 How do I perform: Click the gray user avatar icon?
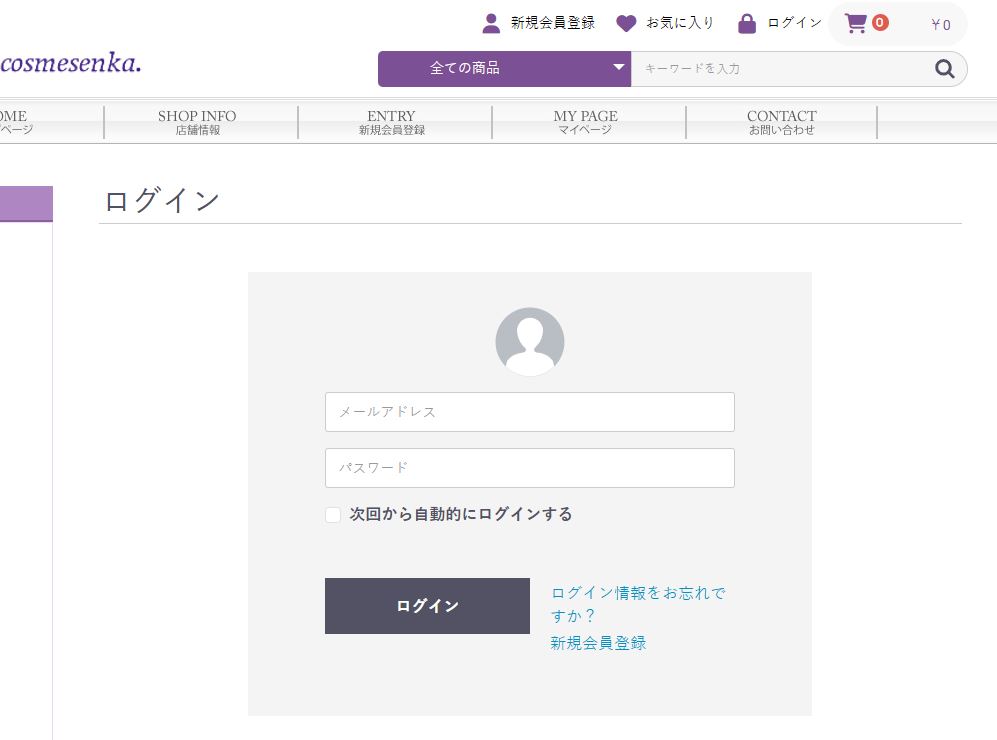(530, 342)
